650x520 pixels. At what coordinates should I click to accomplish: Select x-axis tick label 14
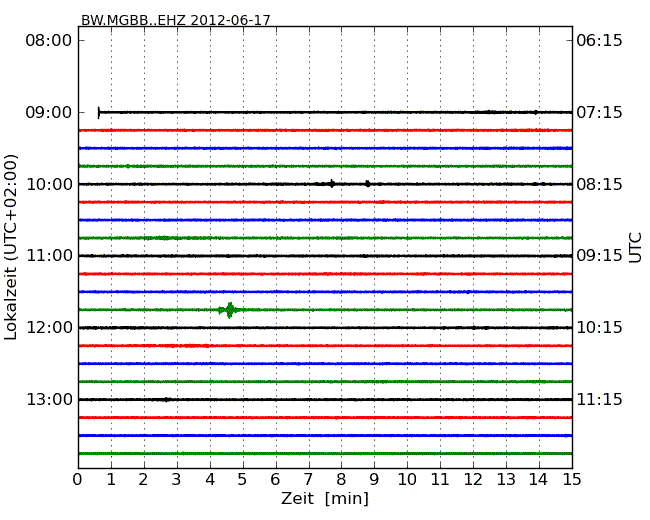538,480
